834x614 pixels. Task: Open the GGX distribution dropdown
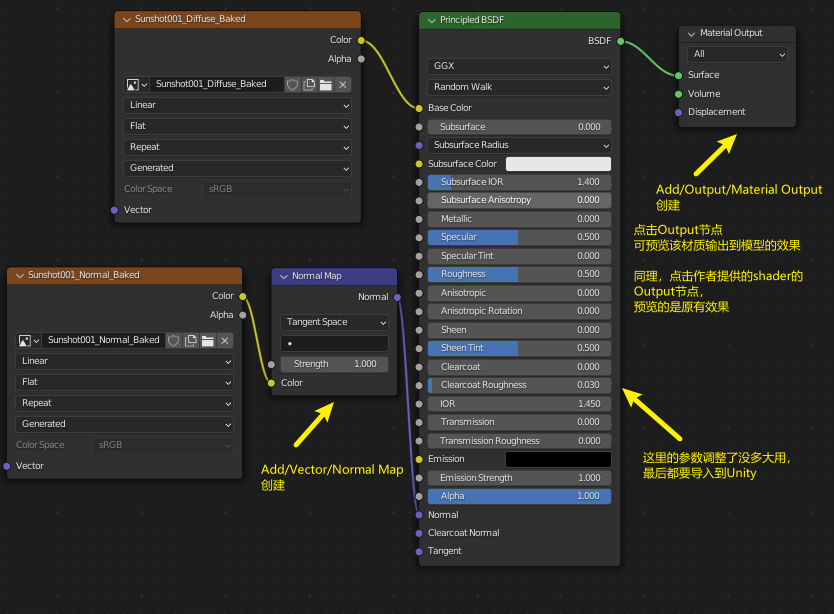[519, 66]
